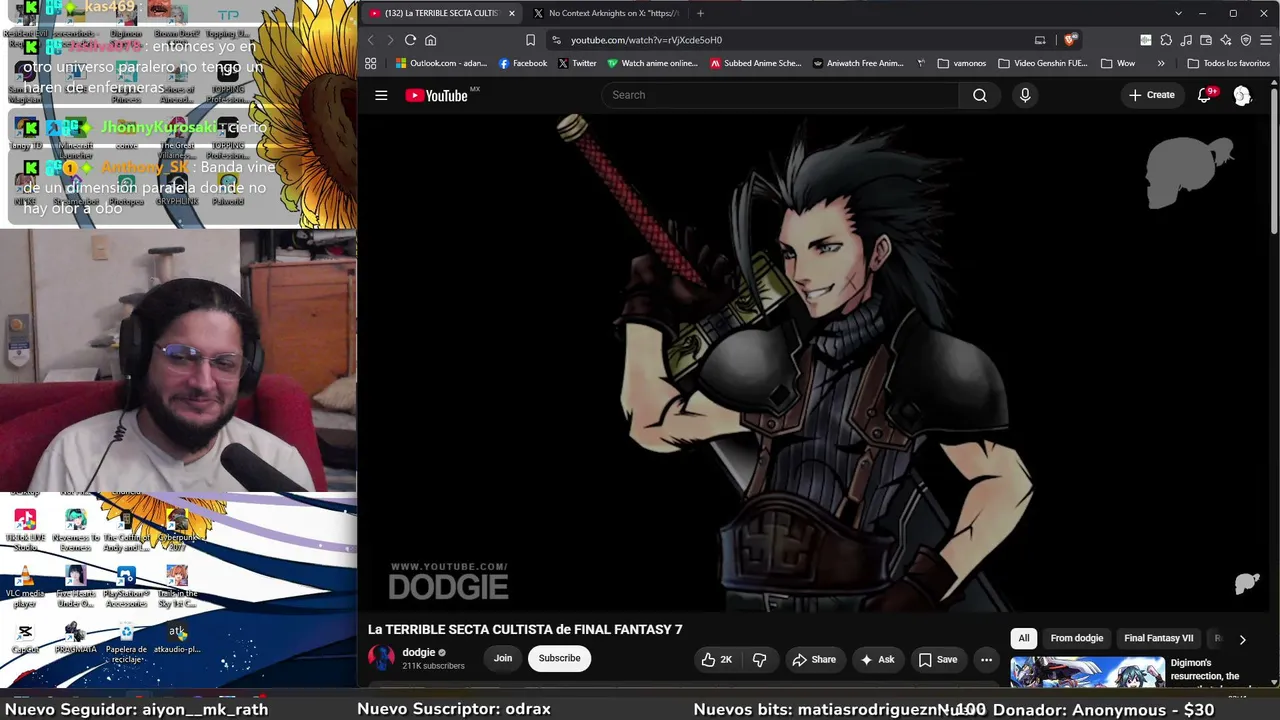Open the dodgie channel avatar

pos(381,658)
